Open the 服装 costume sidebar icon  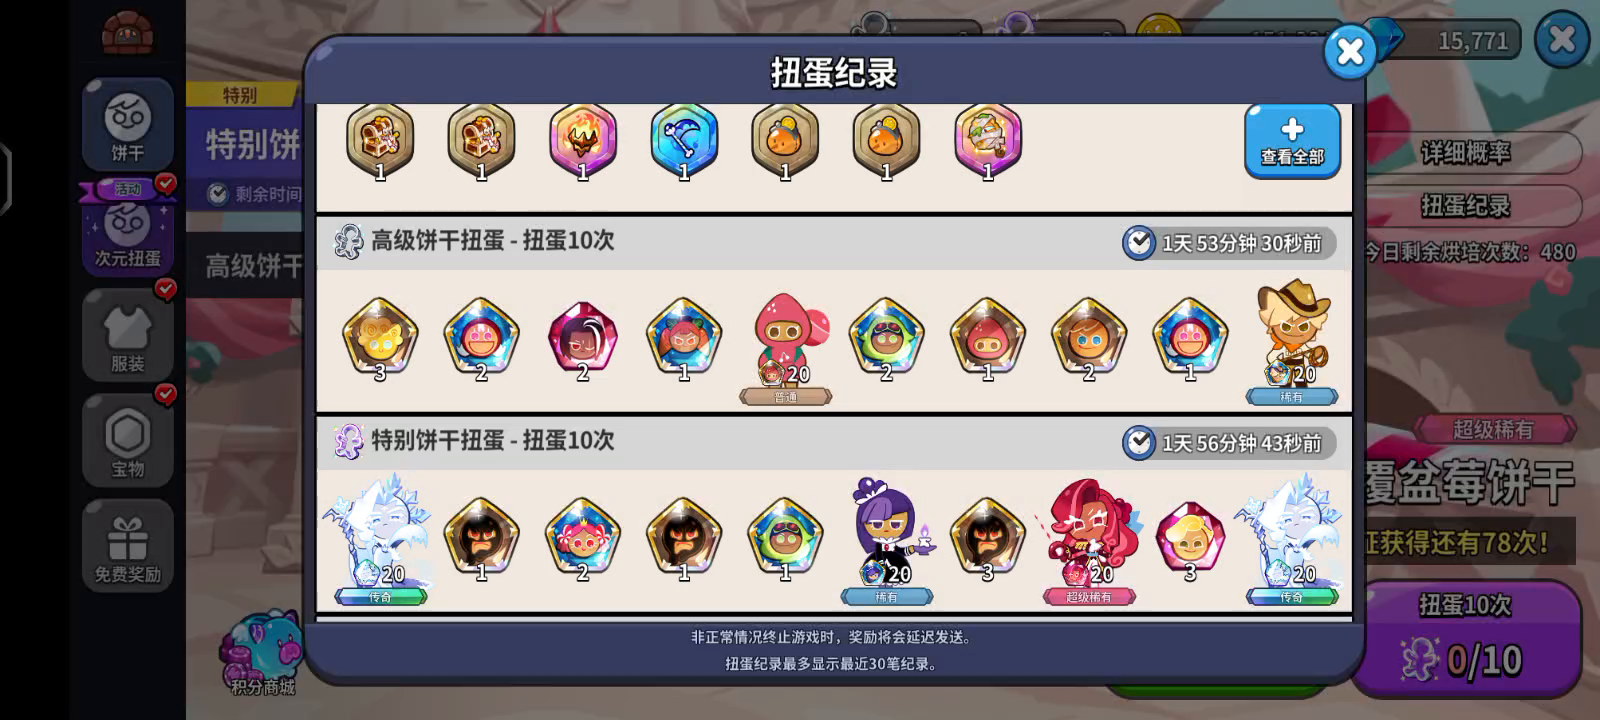click(x=128, y=335)
